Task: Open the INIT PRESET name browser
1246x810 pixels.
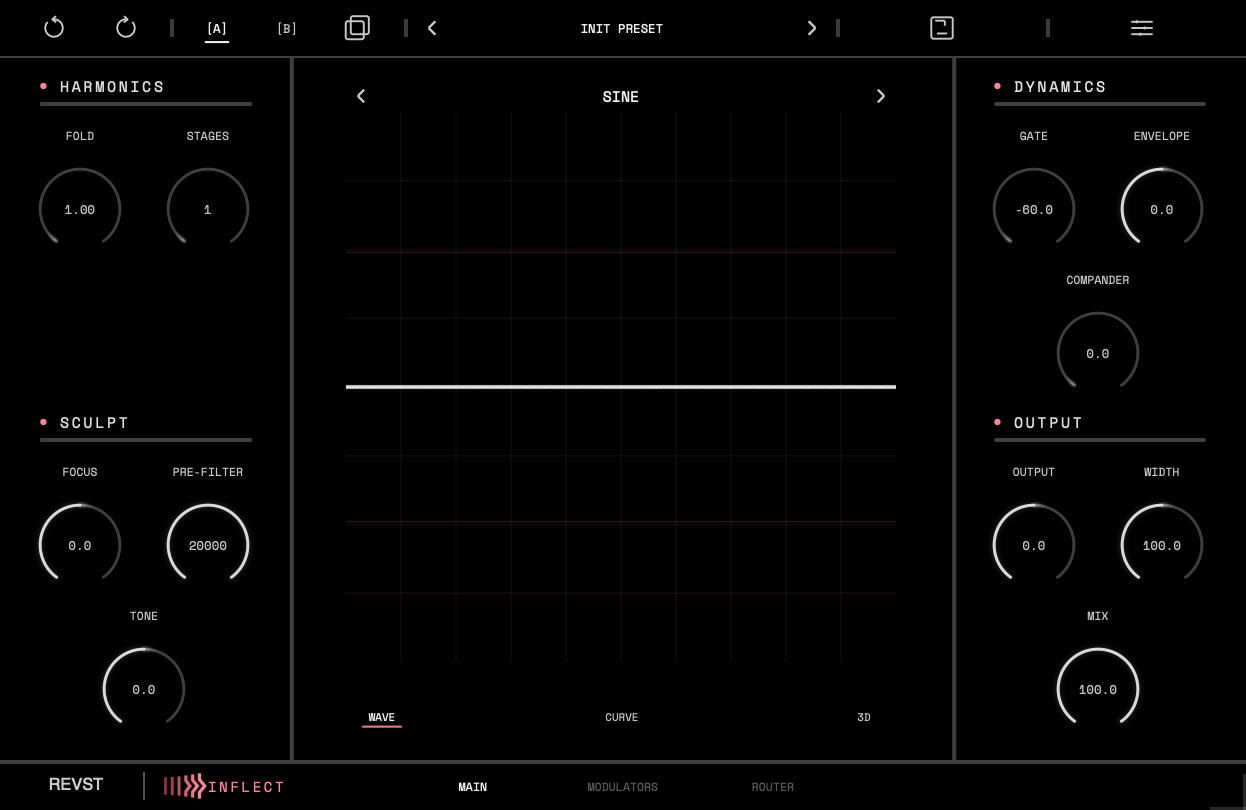Action: pos(622,29)
